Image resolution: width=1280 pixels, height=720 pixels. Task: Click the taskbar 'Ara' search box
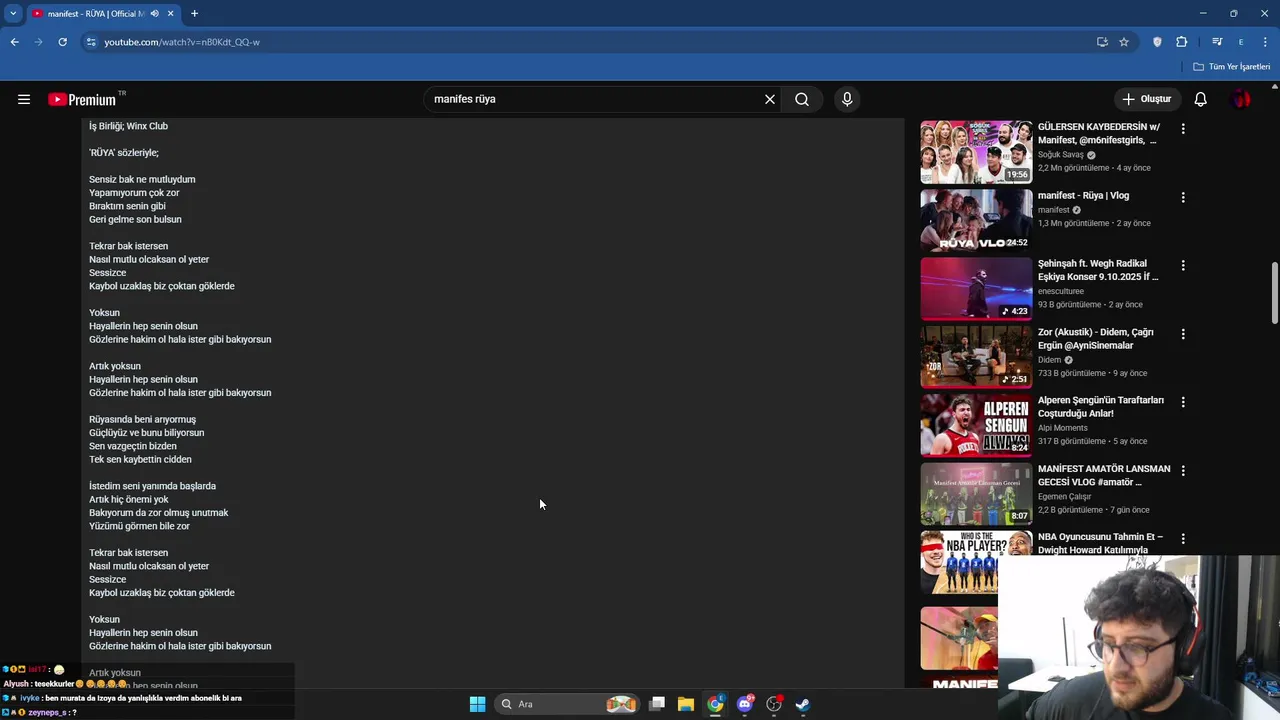pyautogui.click(x=567, y=704)
